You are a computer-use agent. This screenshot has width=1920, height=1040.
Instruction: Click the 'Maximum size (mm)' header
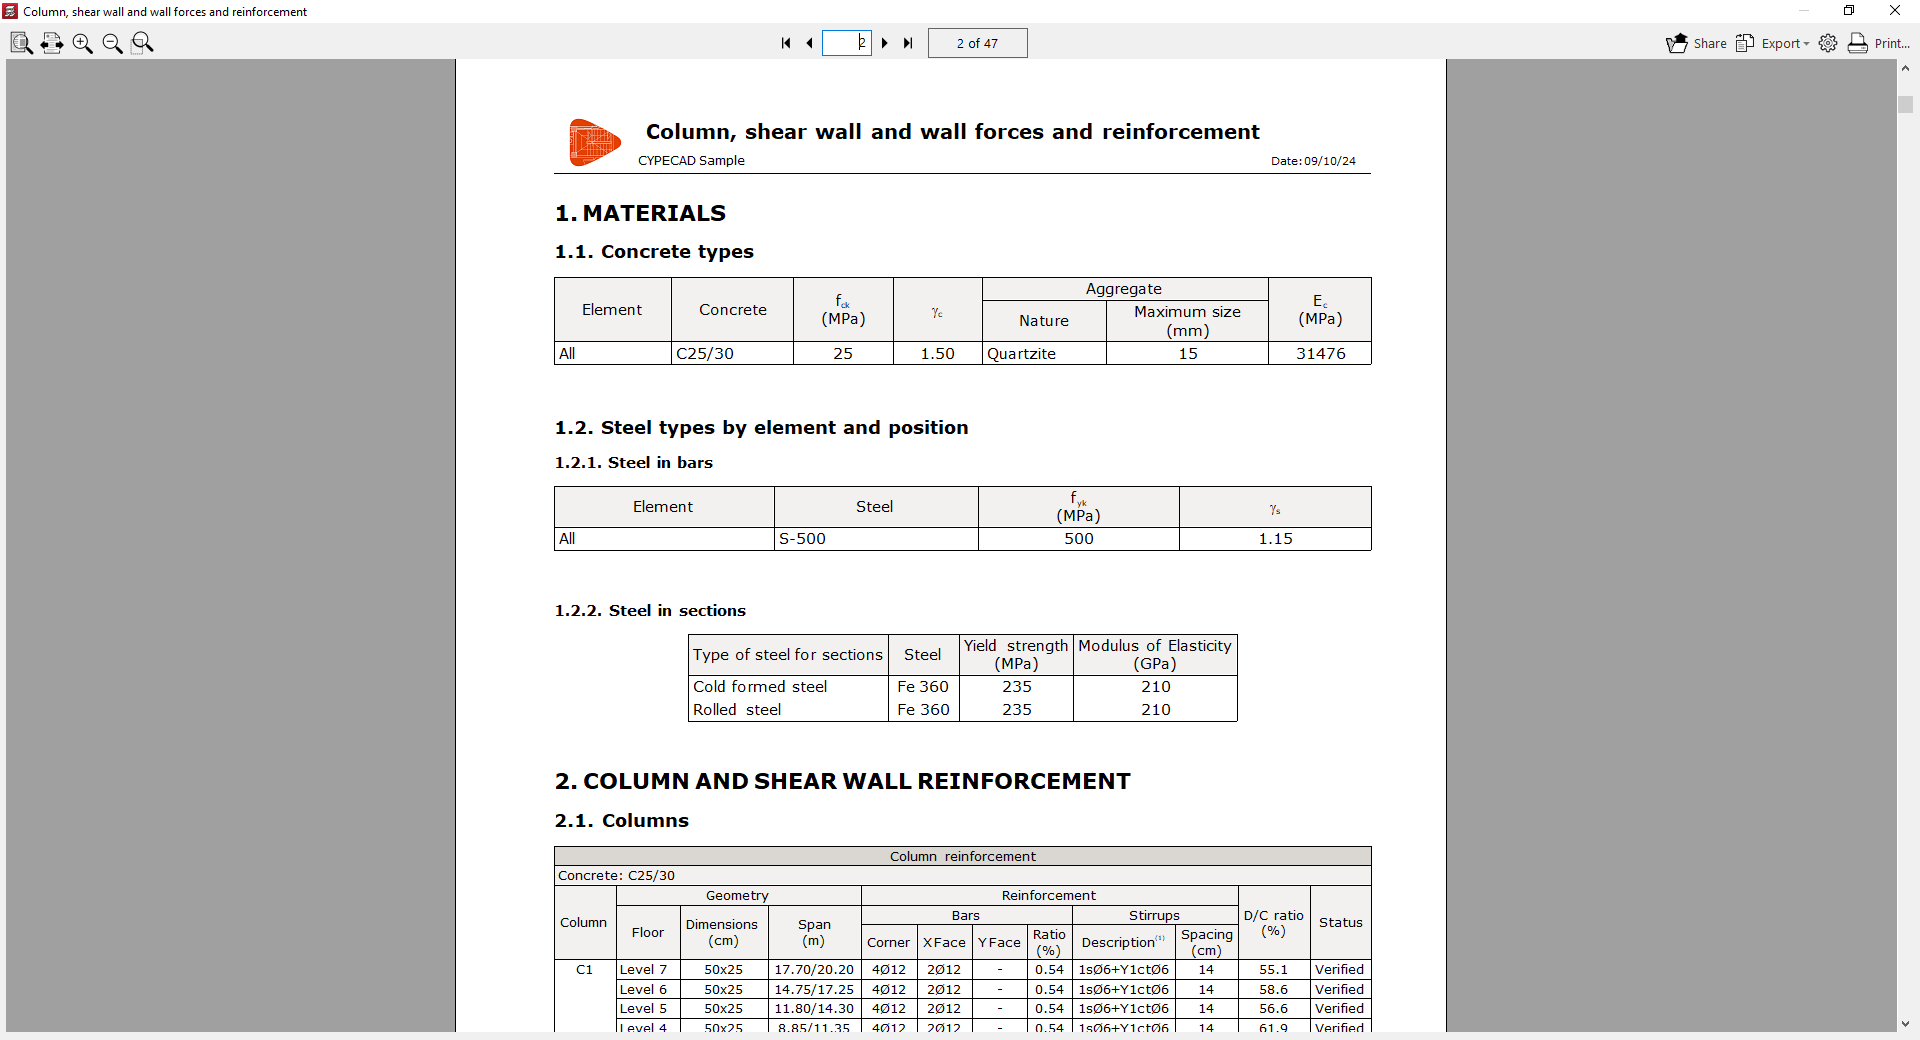[1187, 321]
